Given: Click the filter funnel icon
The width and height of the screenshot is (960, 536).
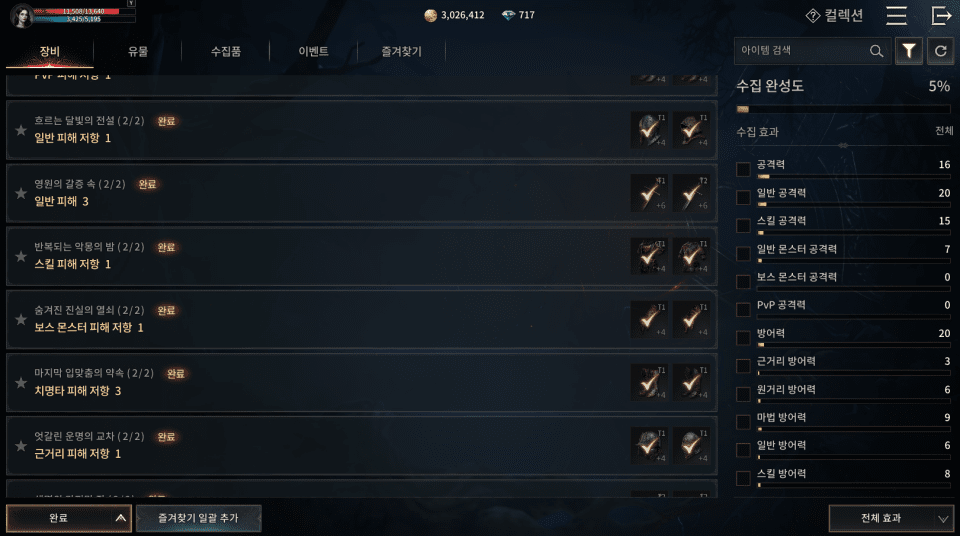Looking at the screenshot, I should point(909,51).
